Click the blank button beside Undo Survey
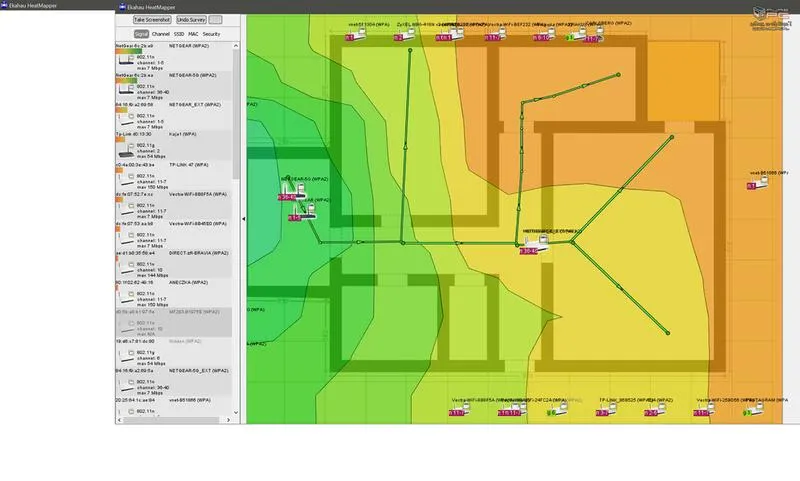This screenshot has width=800, height=481. (x=215, y=19)
